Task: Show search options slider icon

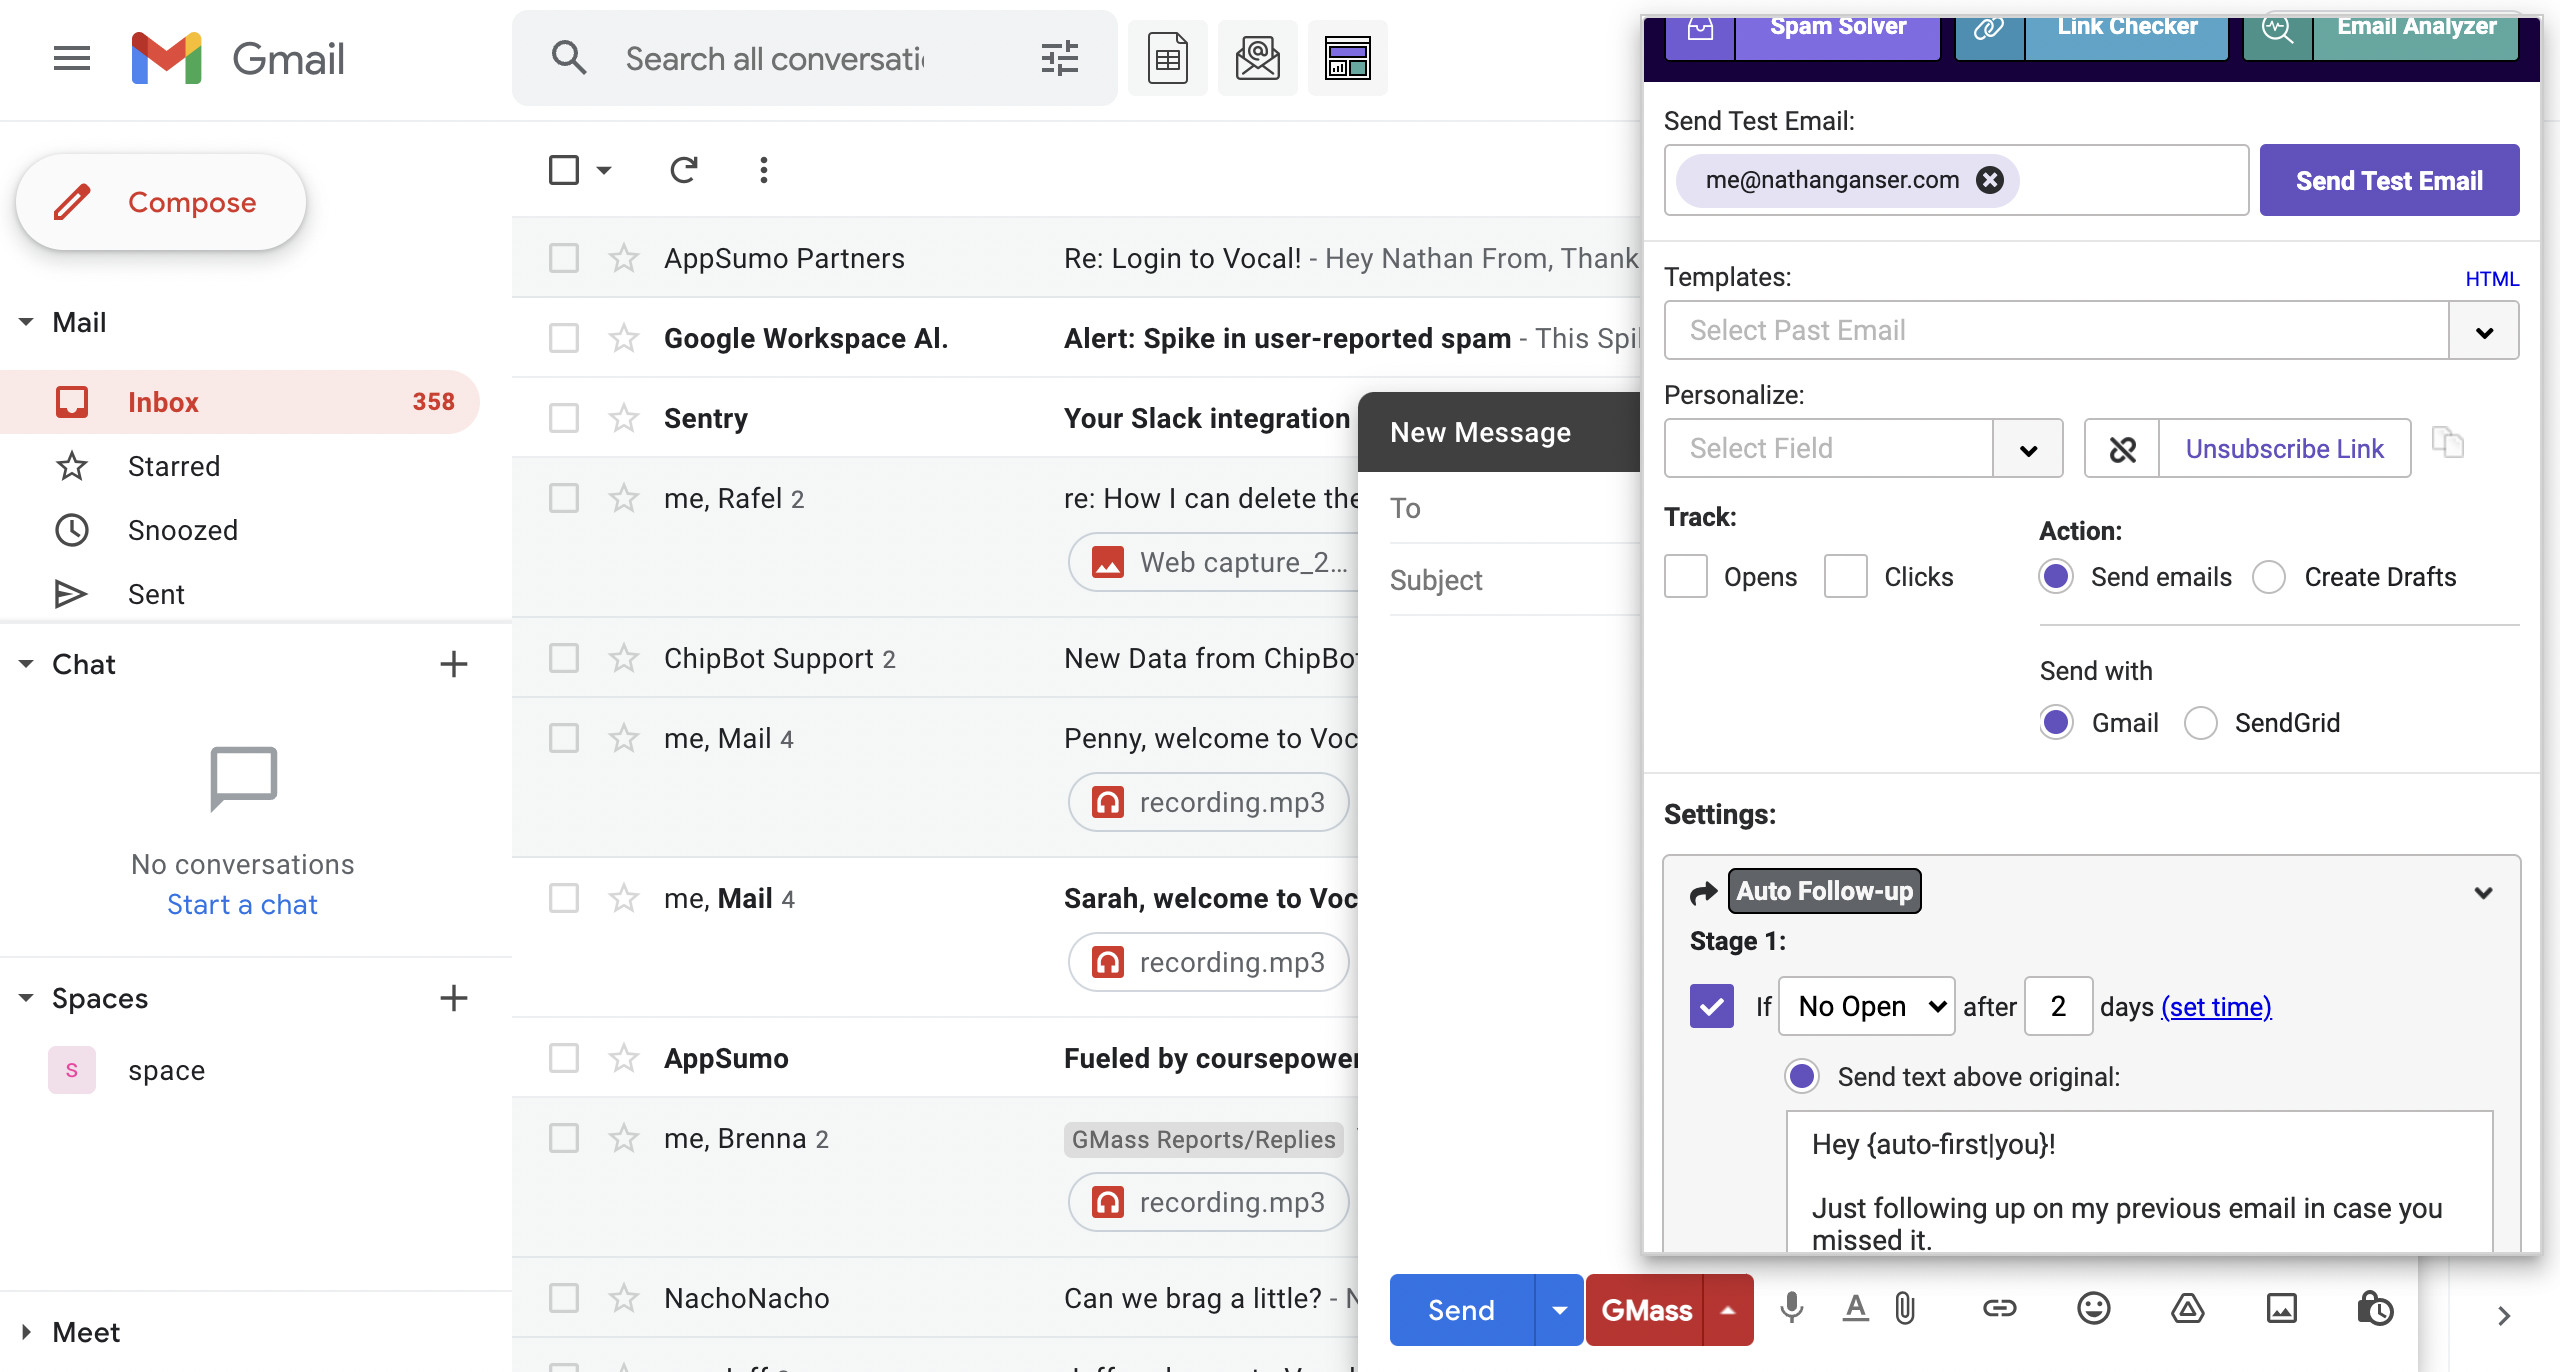Action: point(1059,58)
